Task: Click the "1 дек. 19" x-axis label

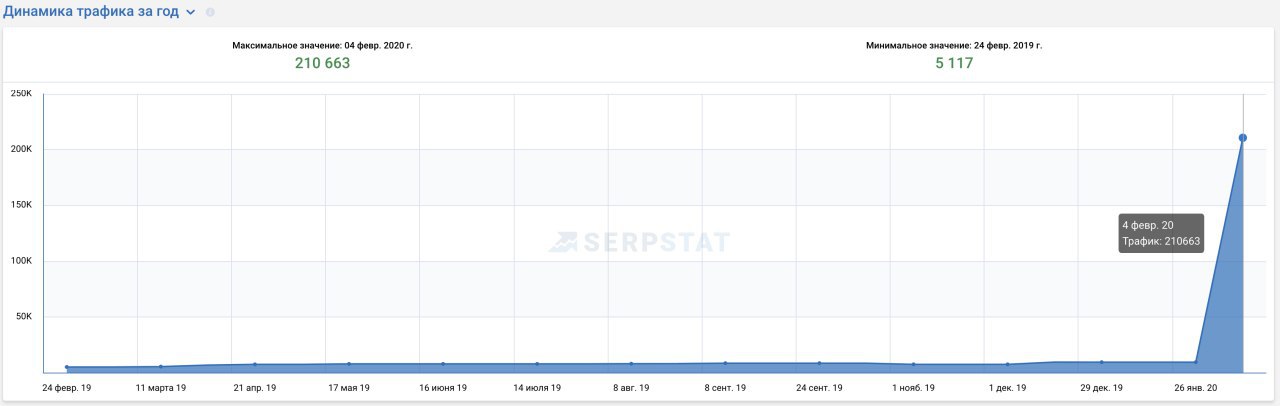Action: [1007, 387]
